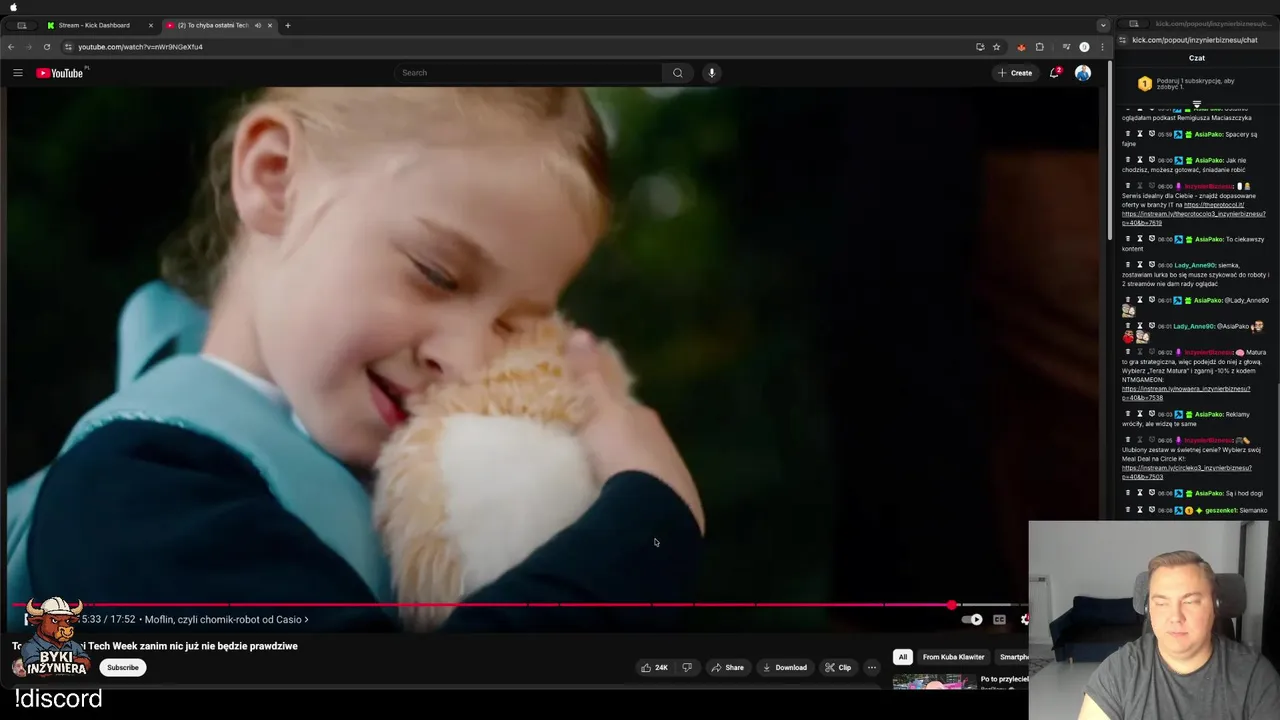Select 'From Kuba Klawiter' filter chip
The width and height of the screenshot is (1280, 720).
(953, 657)
